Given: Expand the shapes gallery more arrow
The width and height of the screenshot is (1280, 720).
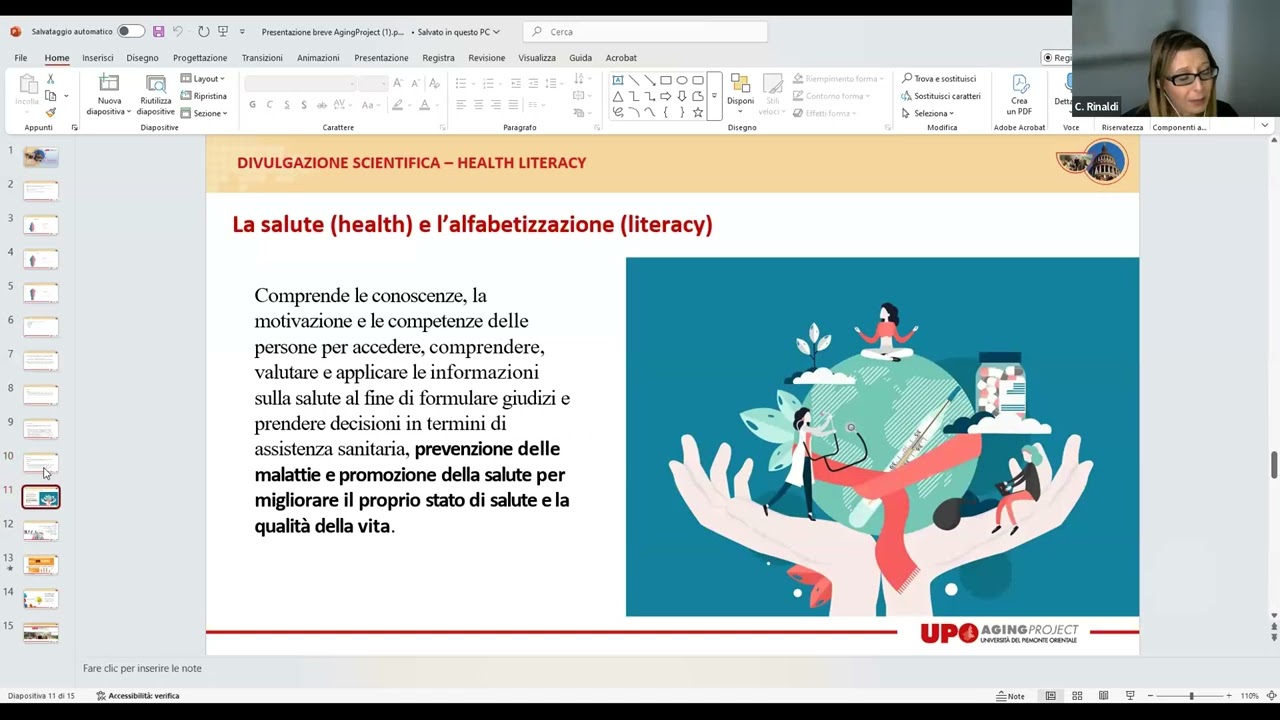Looking at the screenshot, I should [x=714, y=96].
